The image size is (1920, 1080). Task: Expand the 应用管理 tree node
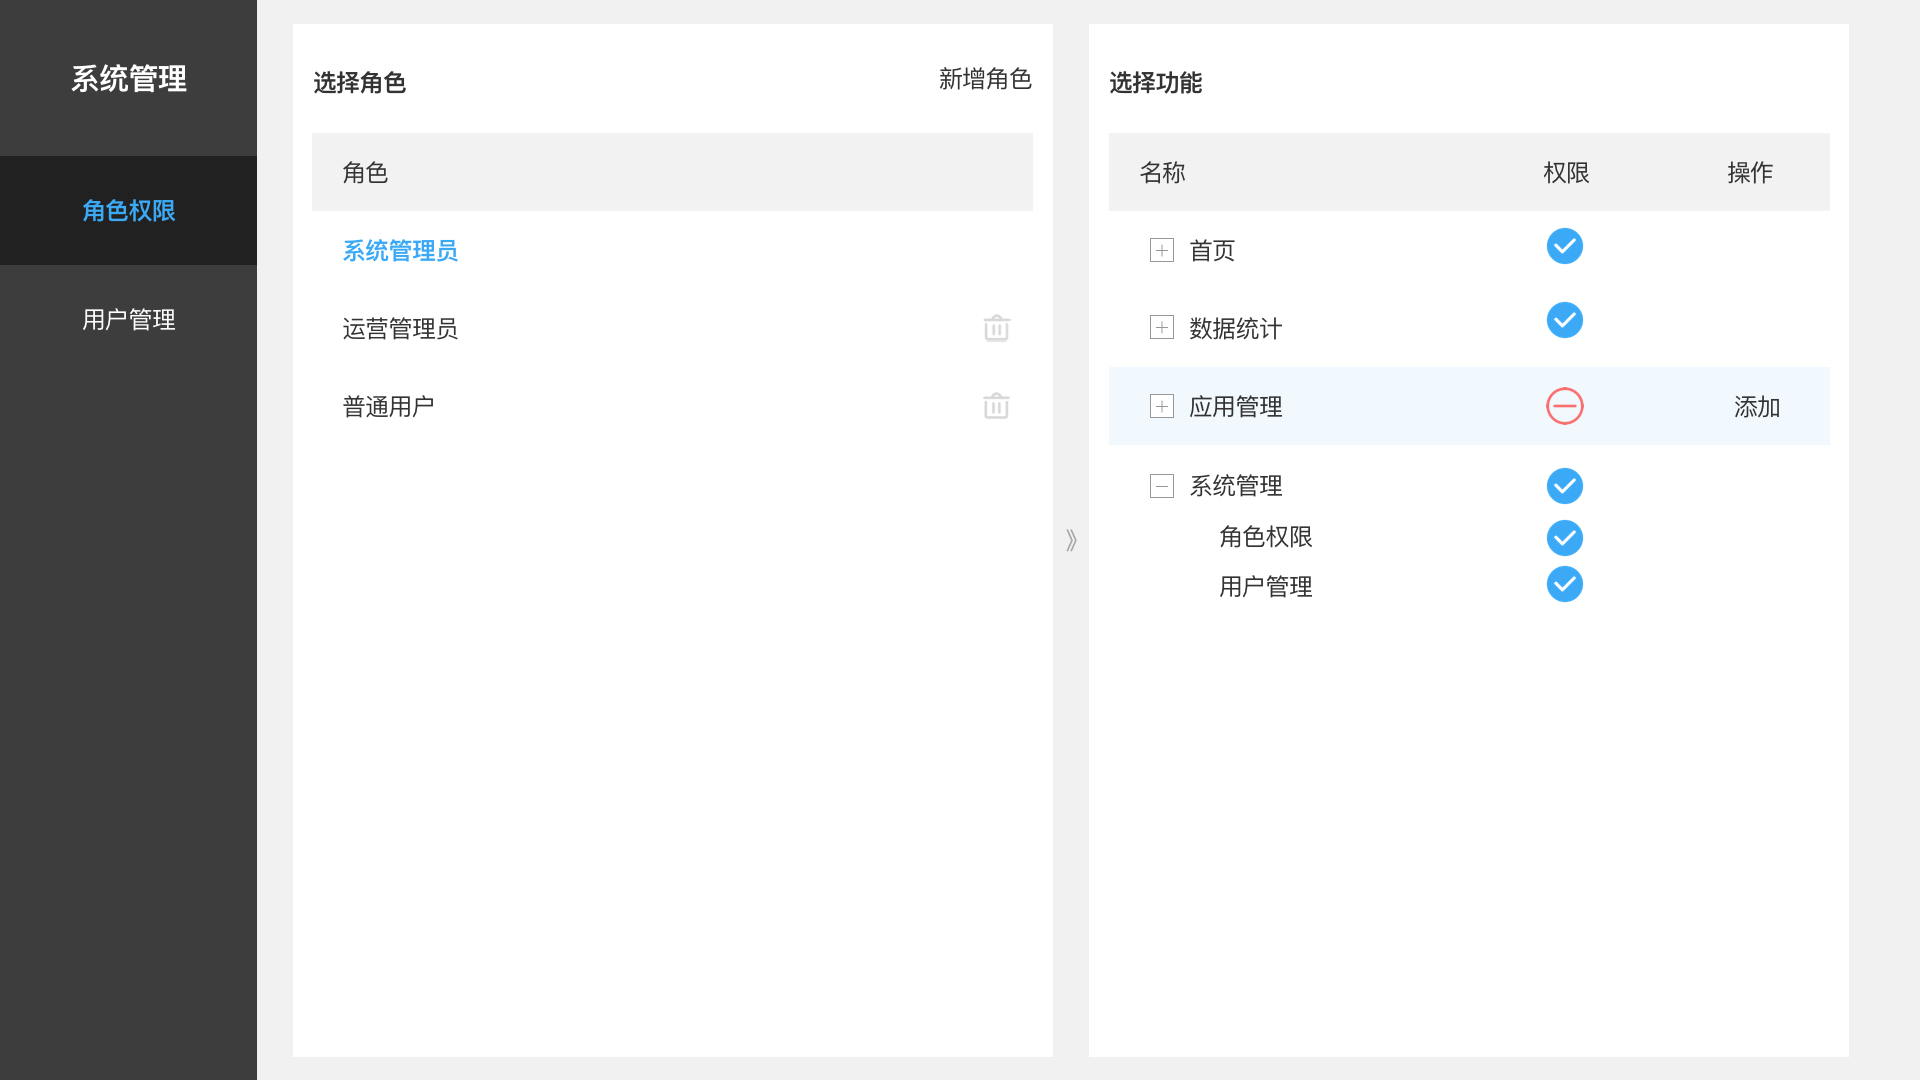point(1161,406)
